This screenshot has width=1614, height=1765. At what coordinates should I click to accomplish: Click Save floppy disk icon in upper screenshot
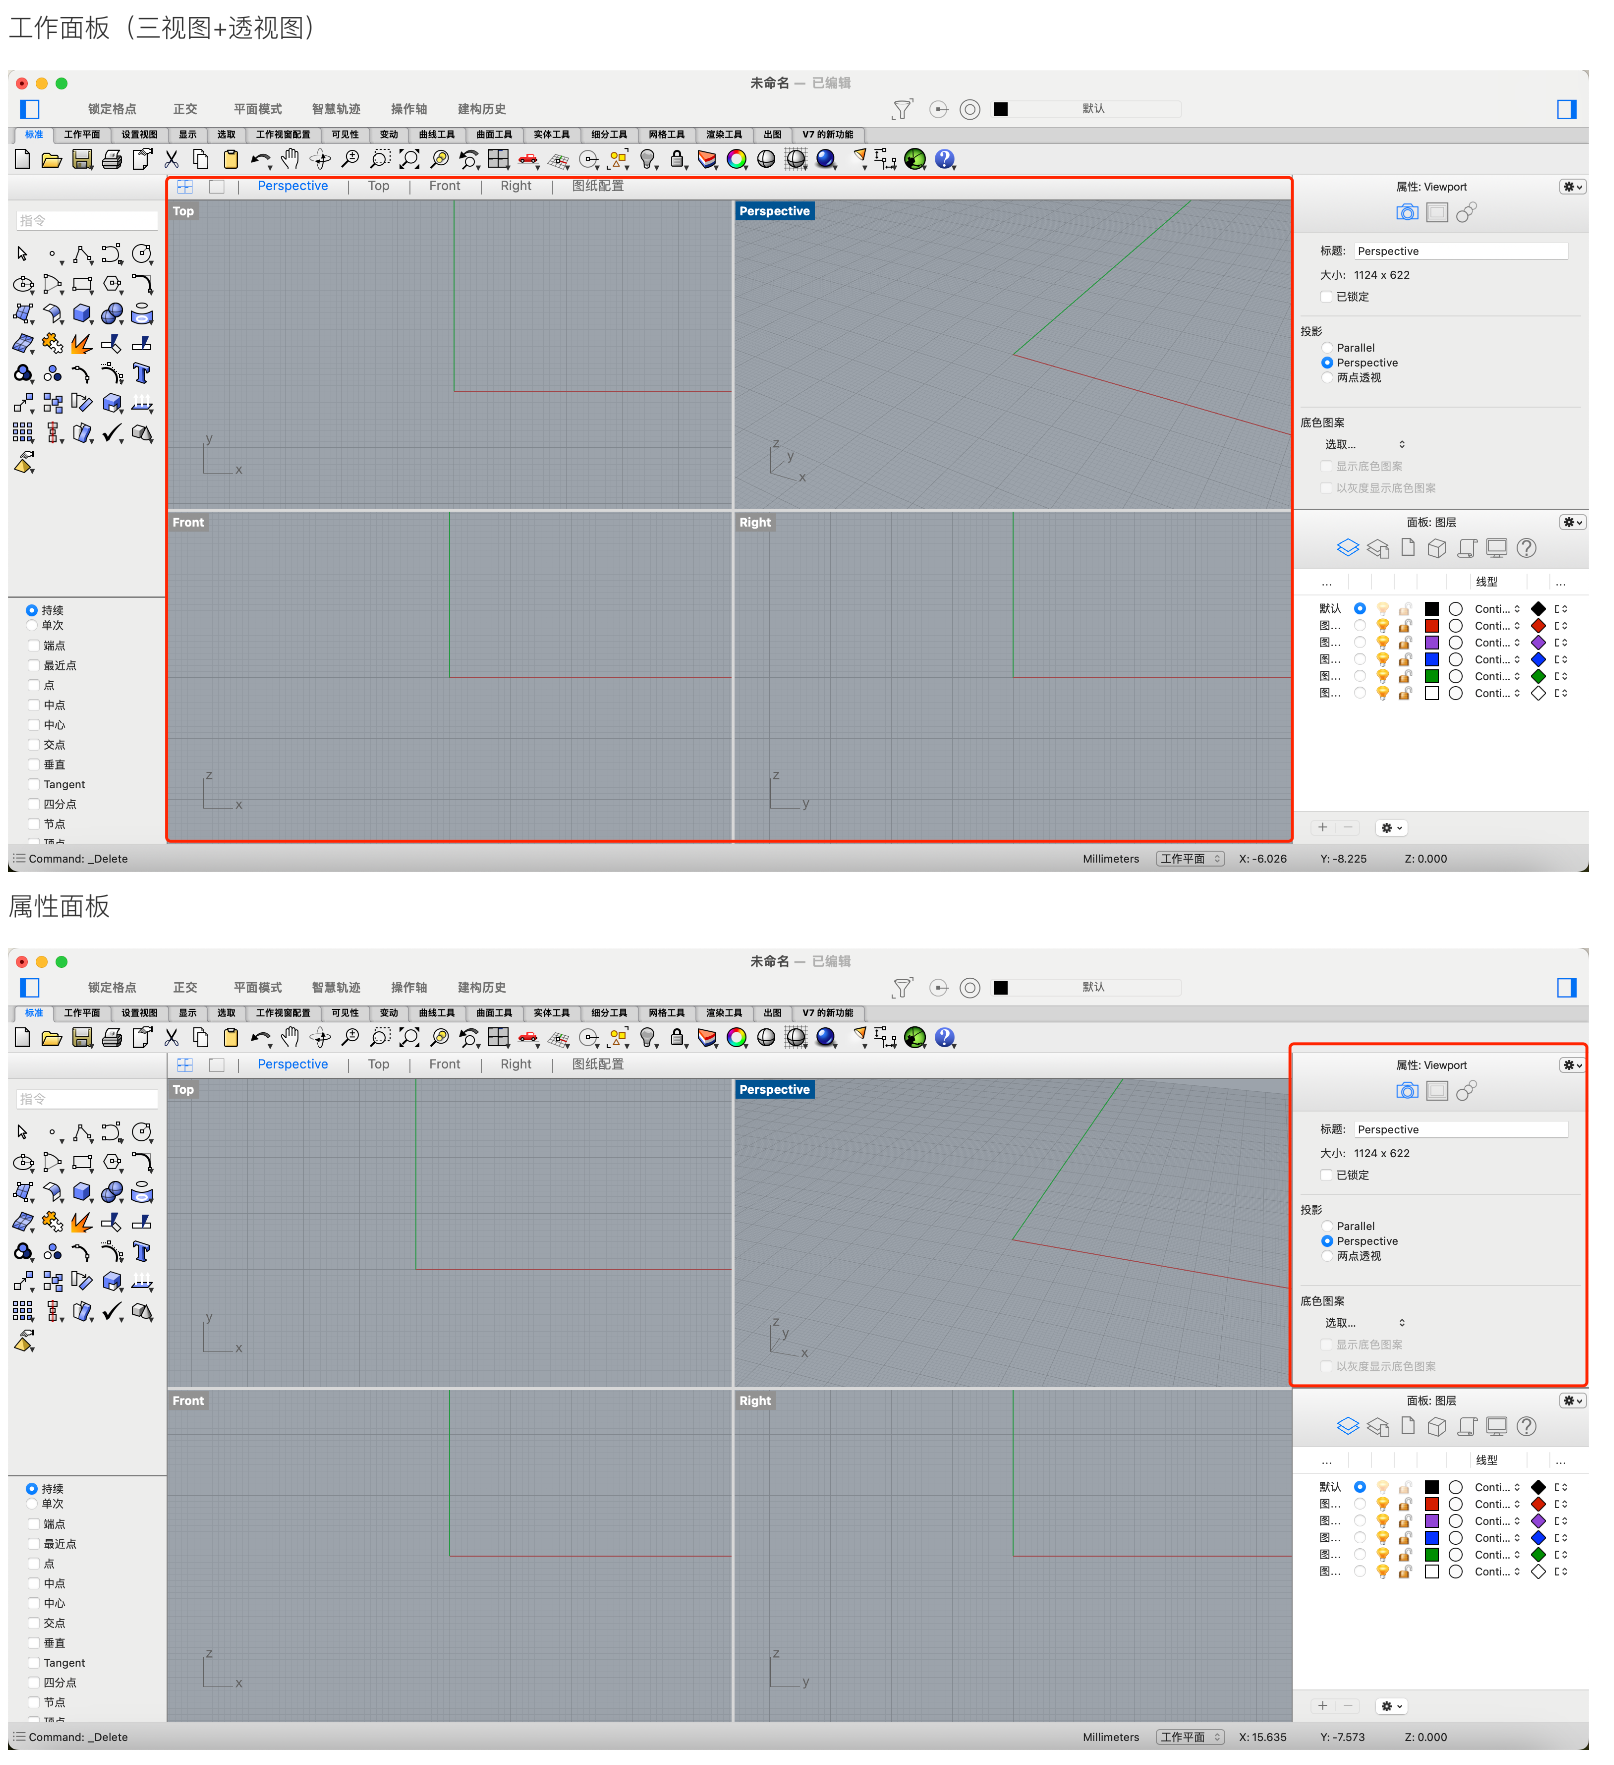pos(82,159)
